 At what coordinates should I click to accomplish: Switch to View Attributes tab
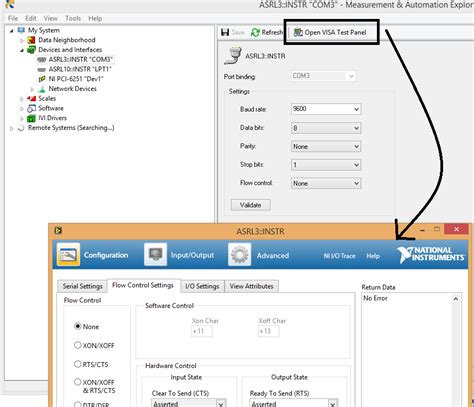point(252,286)
